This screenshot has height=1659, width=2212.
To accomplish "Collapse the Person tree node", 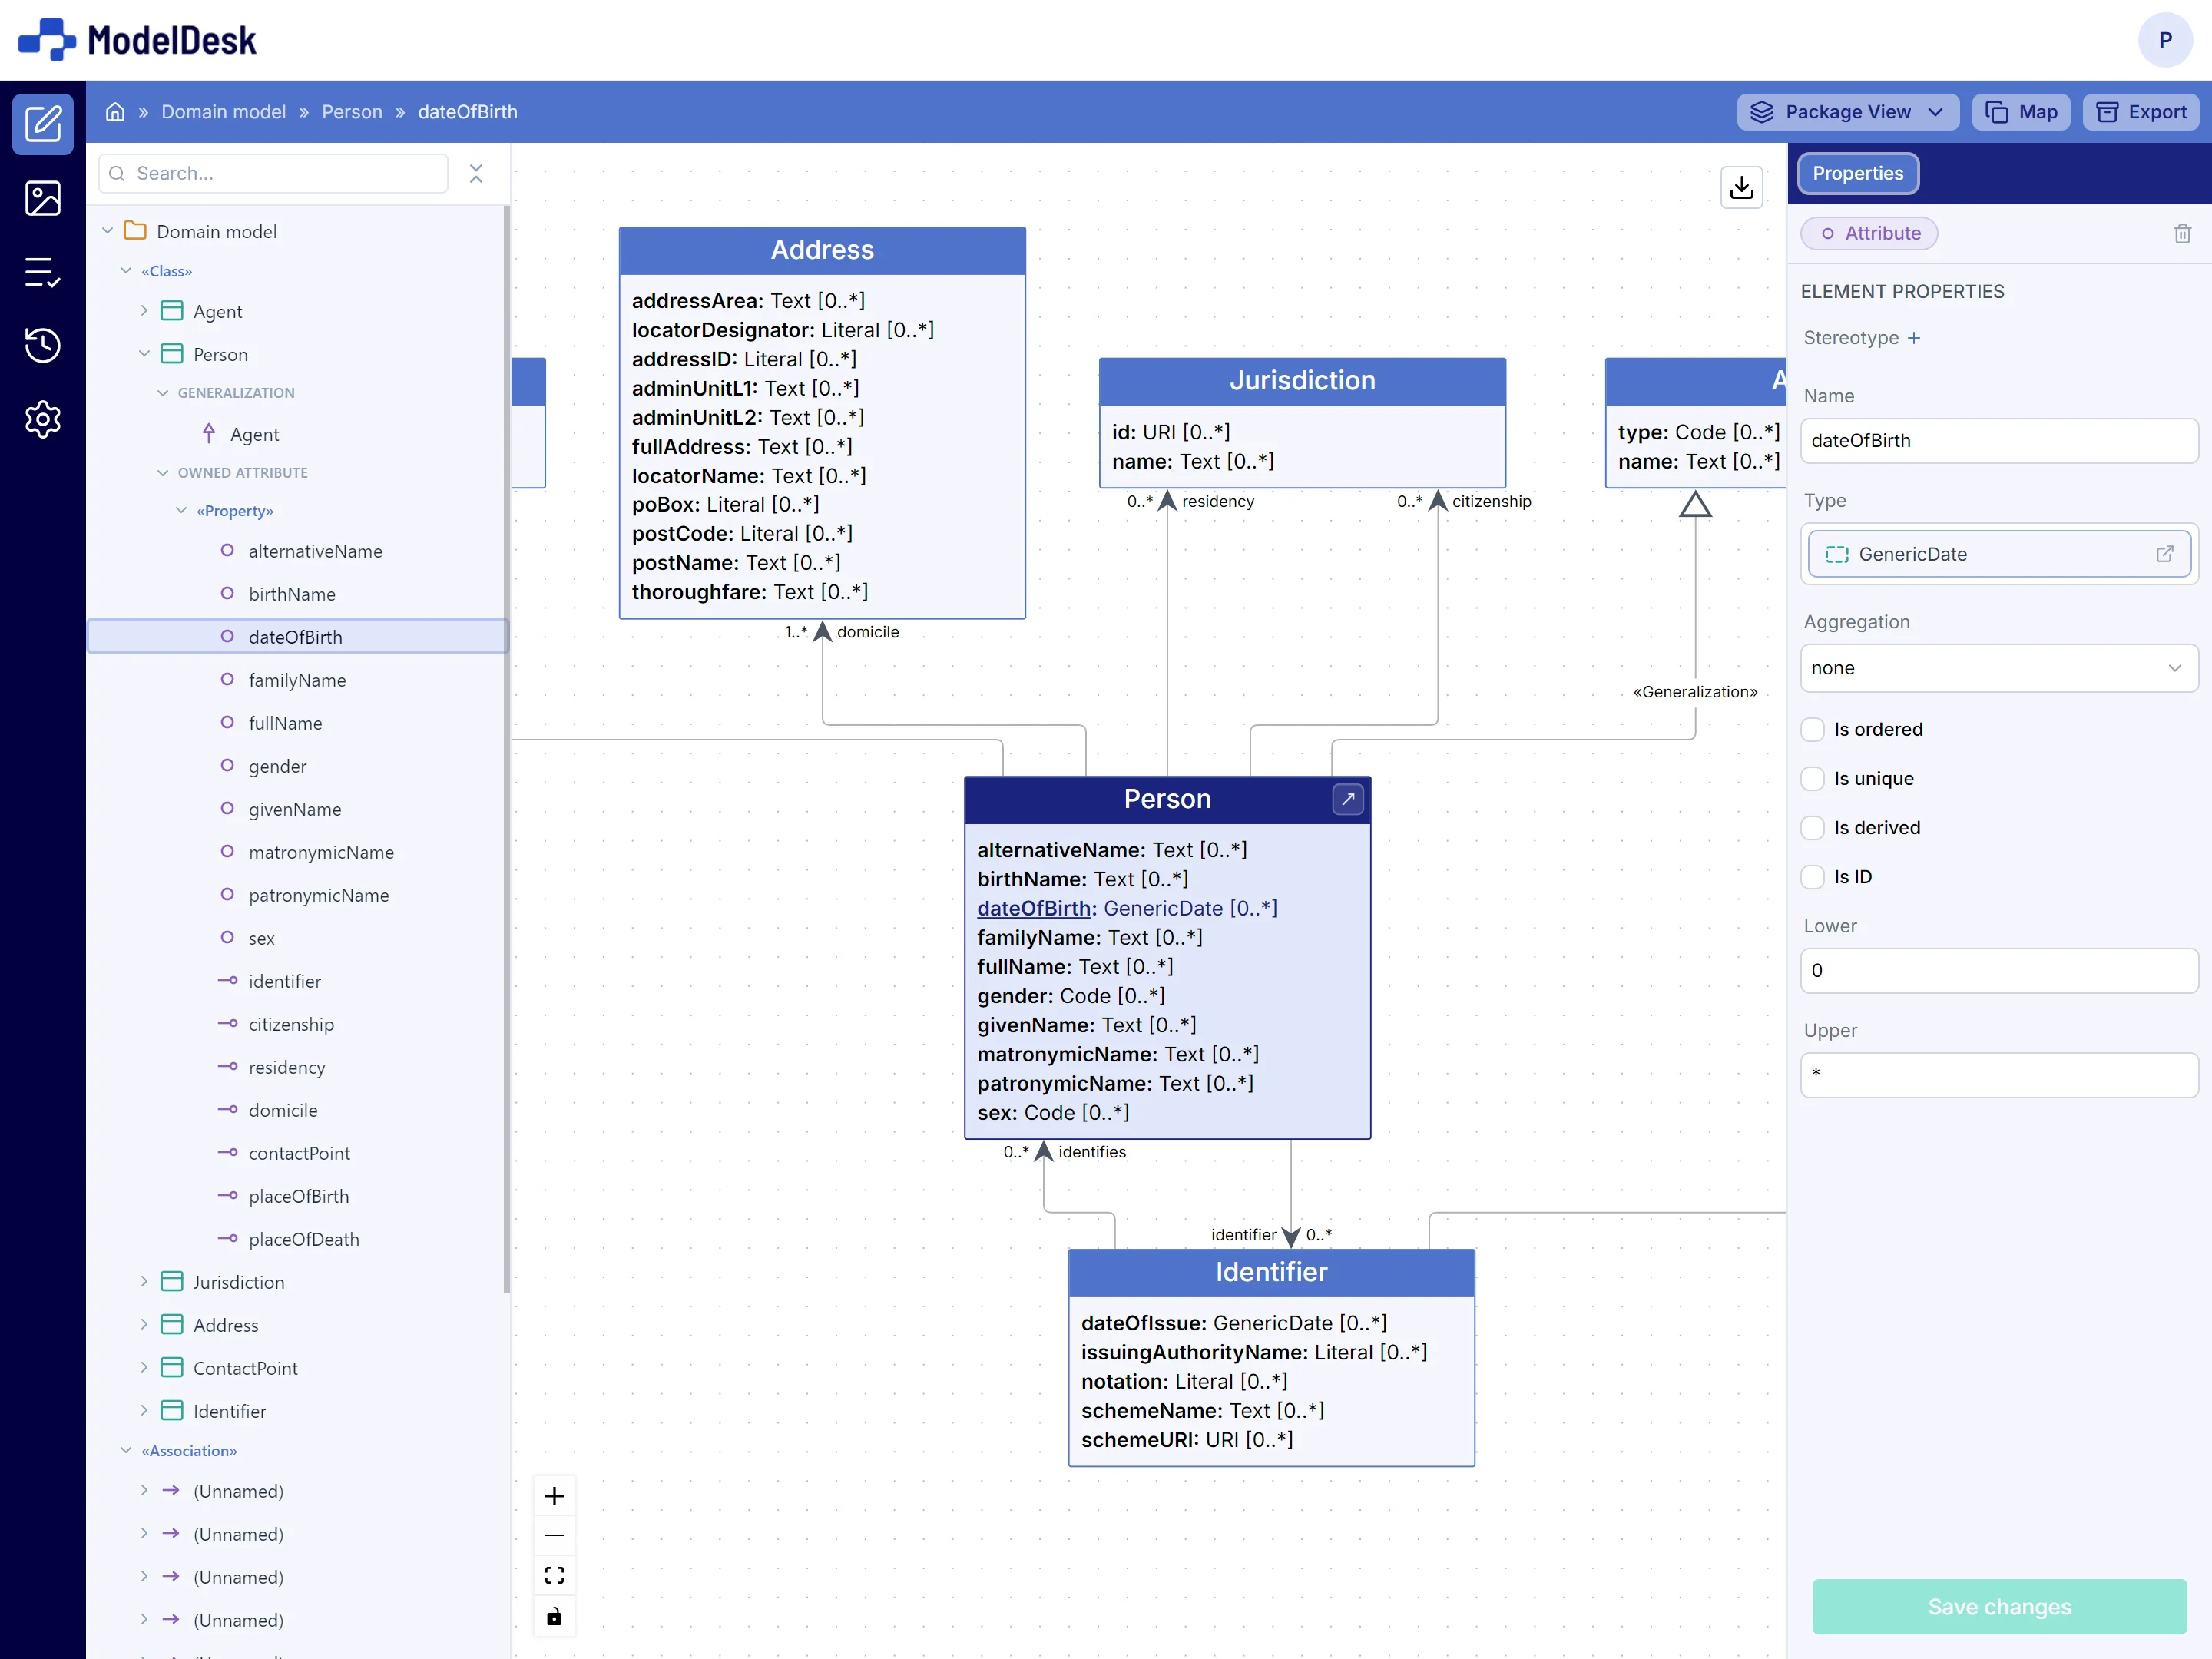I will (146, 354).
